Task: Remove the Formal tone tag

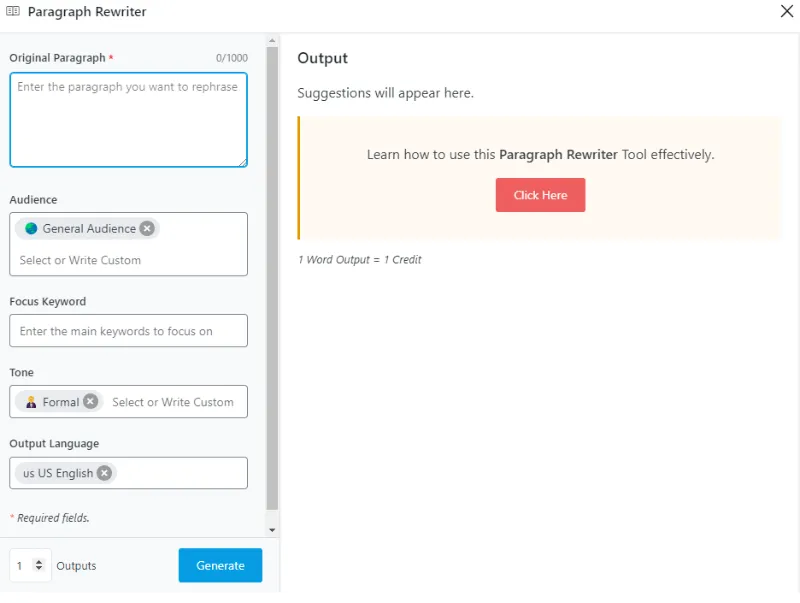Action: (91, 401)
